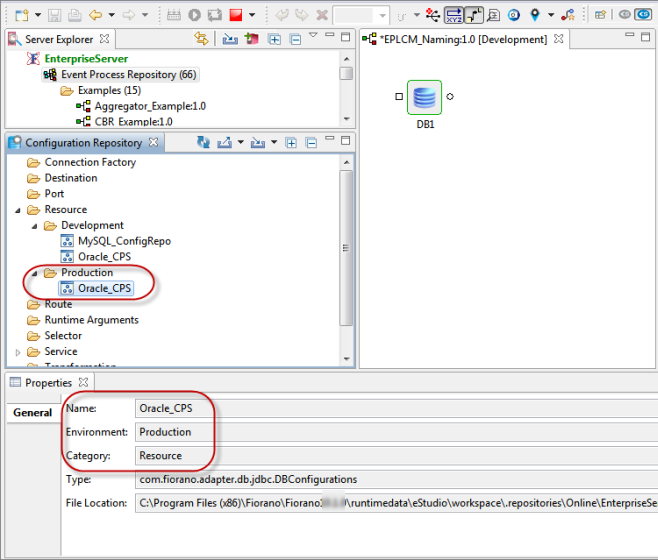Screen dimensions: 658x560
Task: Click the add route connection icon
Action: (433, 16)
